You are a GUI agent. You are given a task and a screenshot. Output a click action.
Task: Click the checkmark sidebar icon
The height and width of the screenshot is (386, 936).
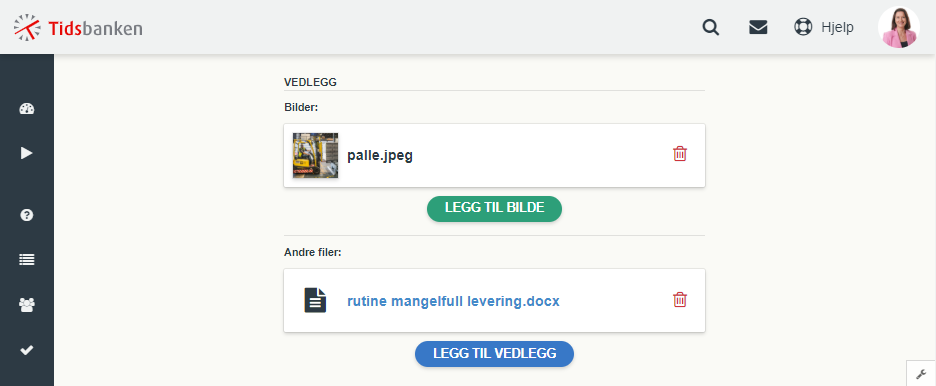pos(27,350)
